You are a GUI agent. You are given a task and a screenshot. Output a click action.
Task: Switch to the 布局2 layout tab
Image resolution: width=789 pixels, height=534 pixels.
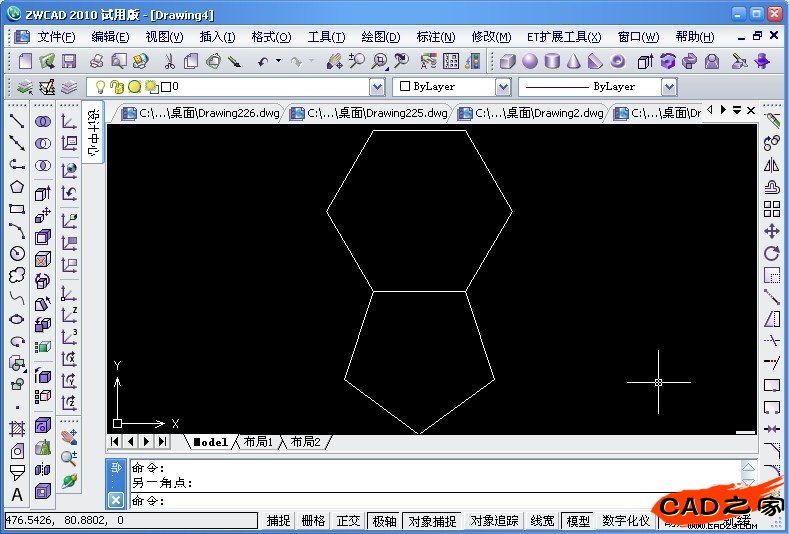click(305, 442)
